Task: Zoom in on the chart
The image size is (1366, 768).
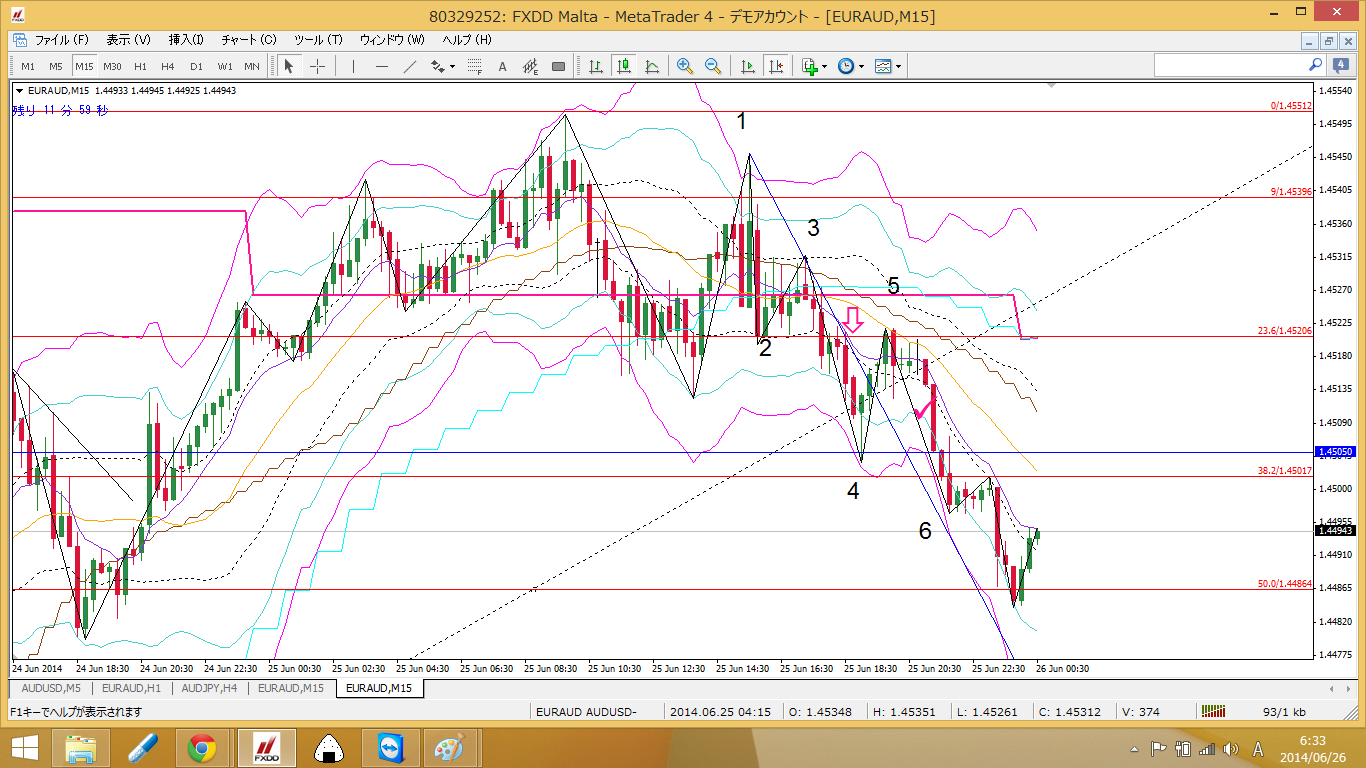Action: click(685, 66)
